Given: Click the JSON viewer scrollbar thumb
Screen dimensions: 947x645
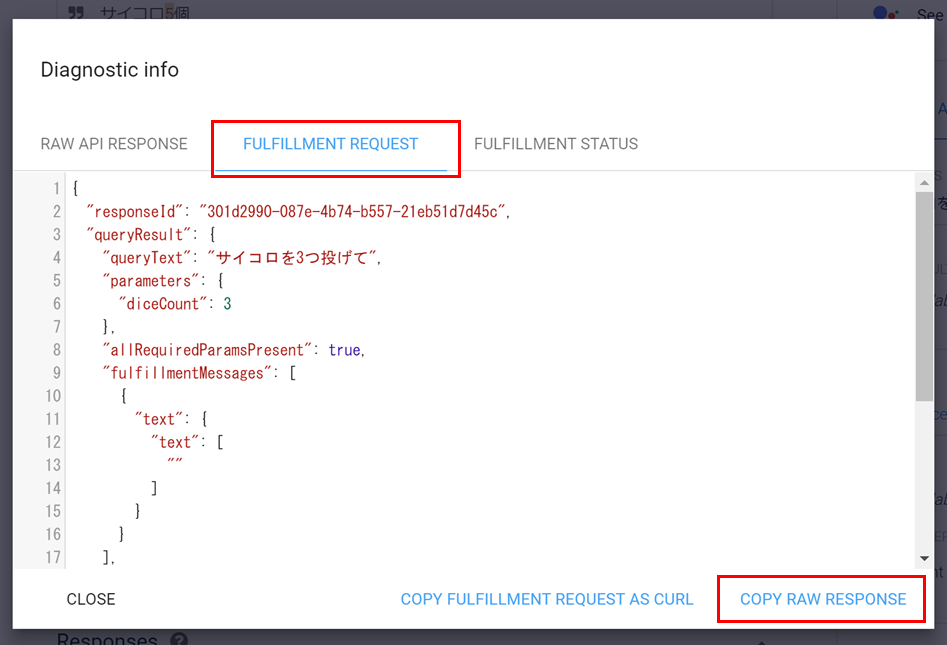Looking at the screenshot, I should 924,296.
